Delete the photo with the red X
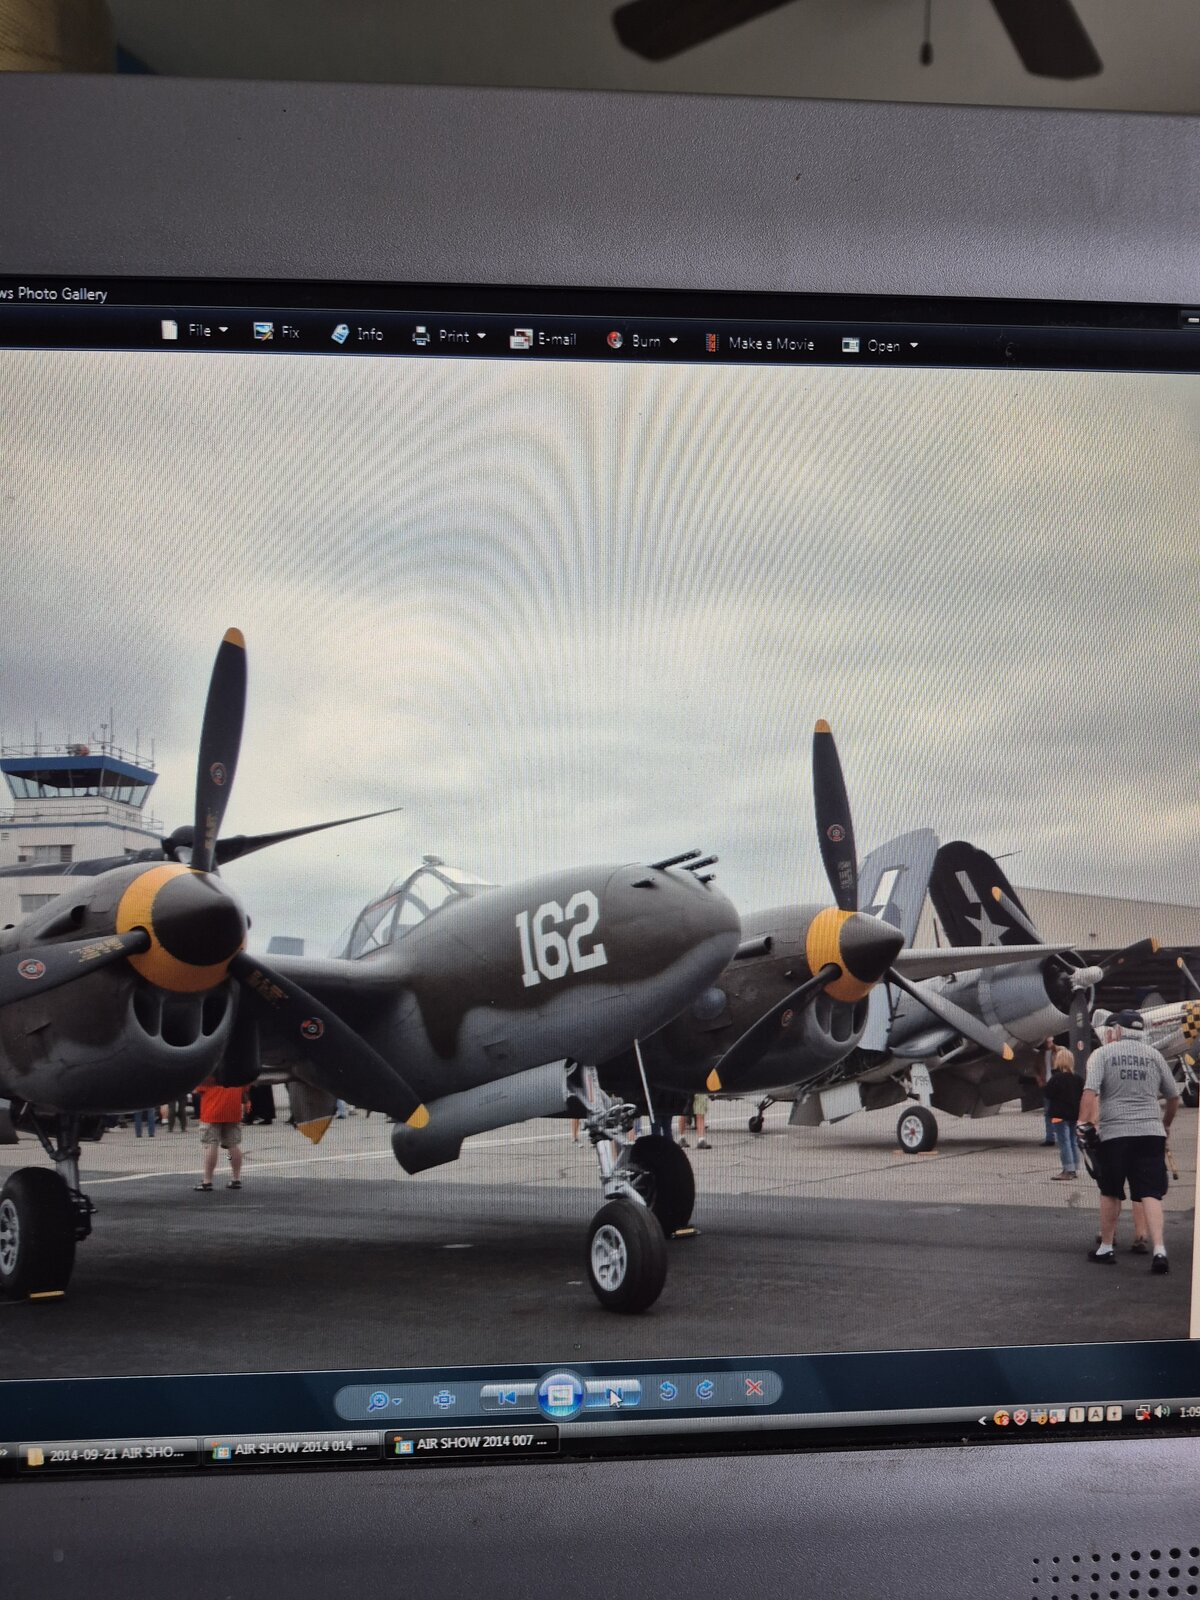Image resolution: width=1200 pixels, height=1600 pixels. (754, 1387)
